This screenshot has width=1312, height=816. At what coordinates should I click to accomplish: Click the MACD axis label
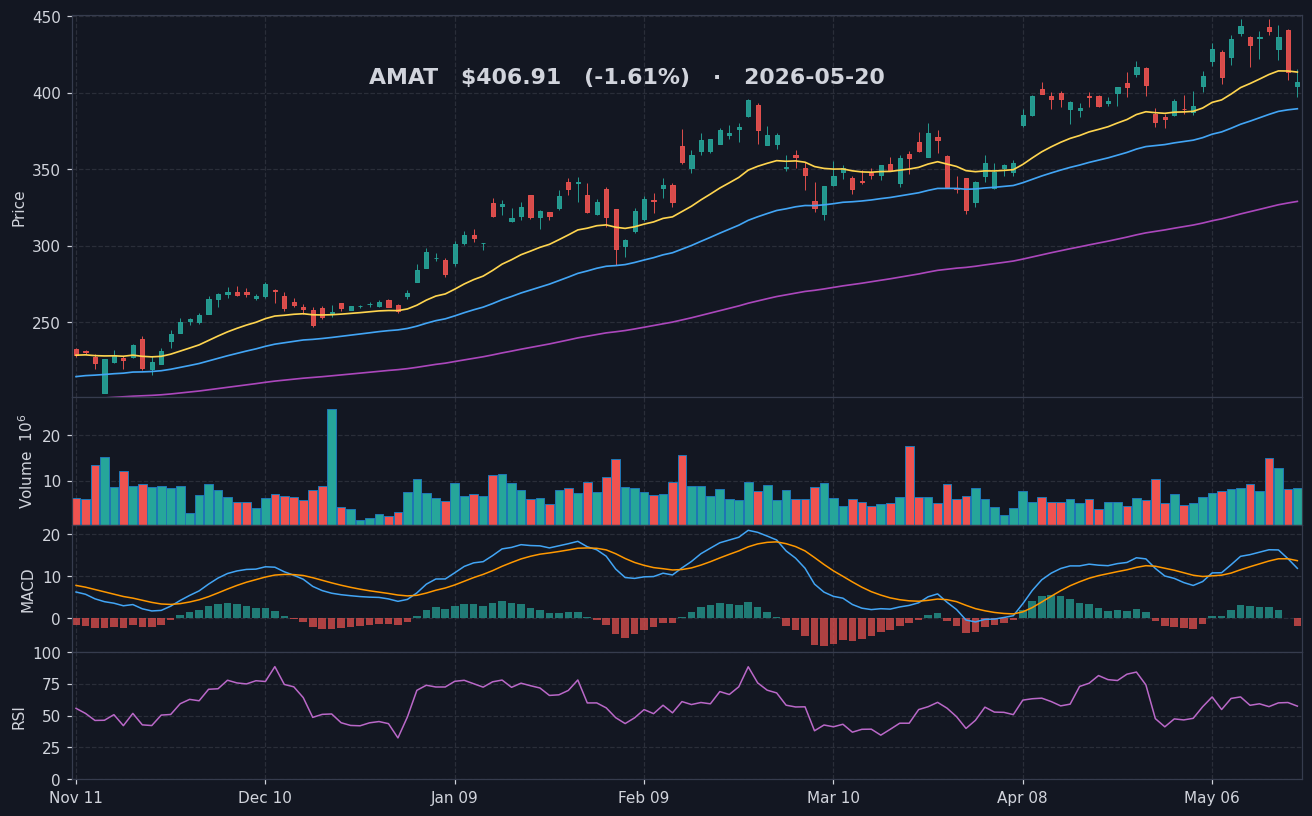coord(27,591)
